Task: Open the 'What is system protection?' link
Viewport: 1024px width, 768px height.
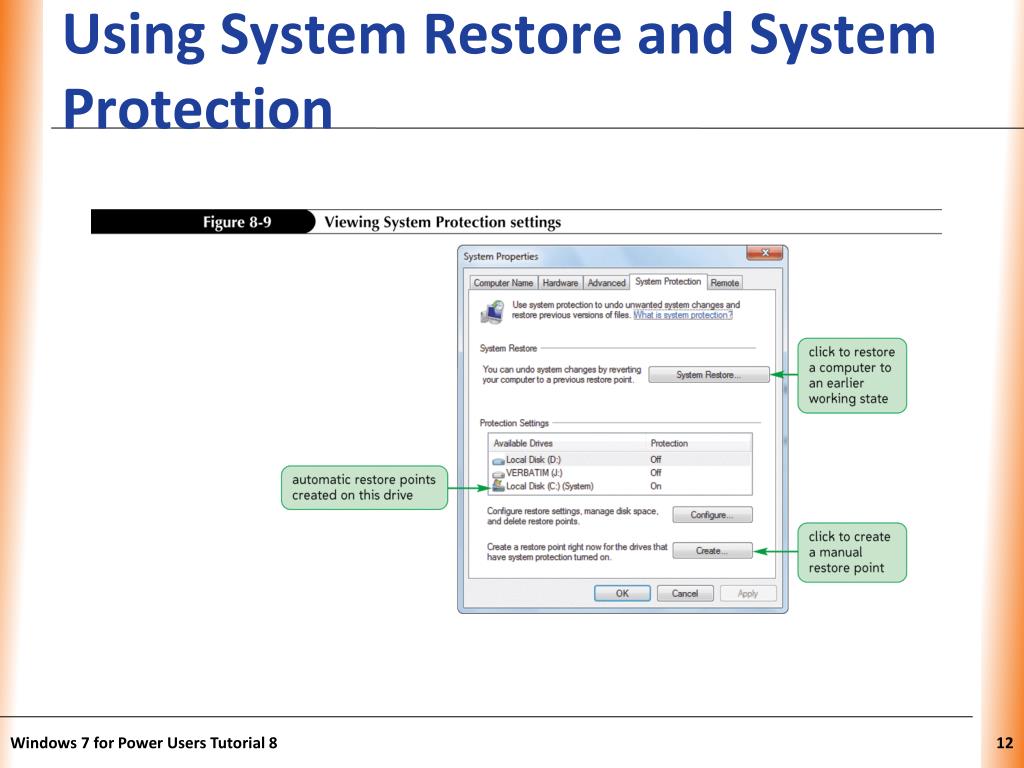Action: (x=683, y=315)
